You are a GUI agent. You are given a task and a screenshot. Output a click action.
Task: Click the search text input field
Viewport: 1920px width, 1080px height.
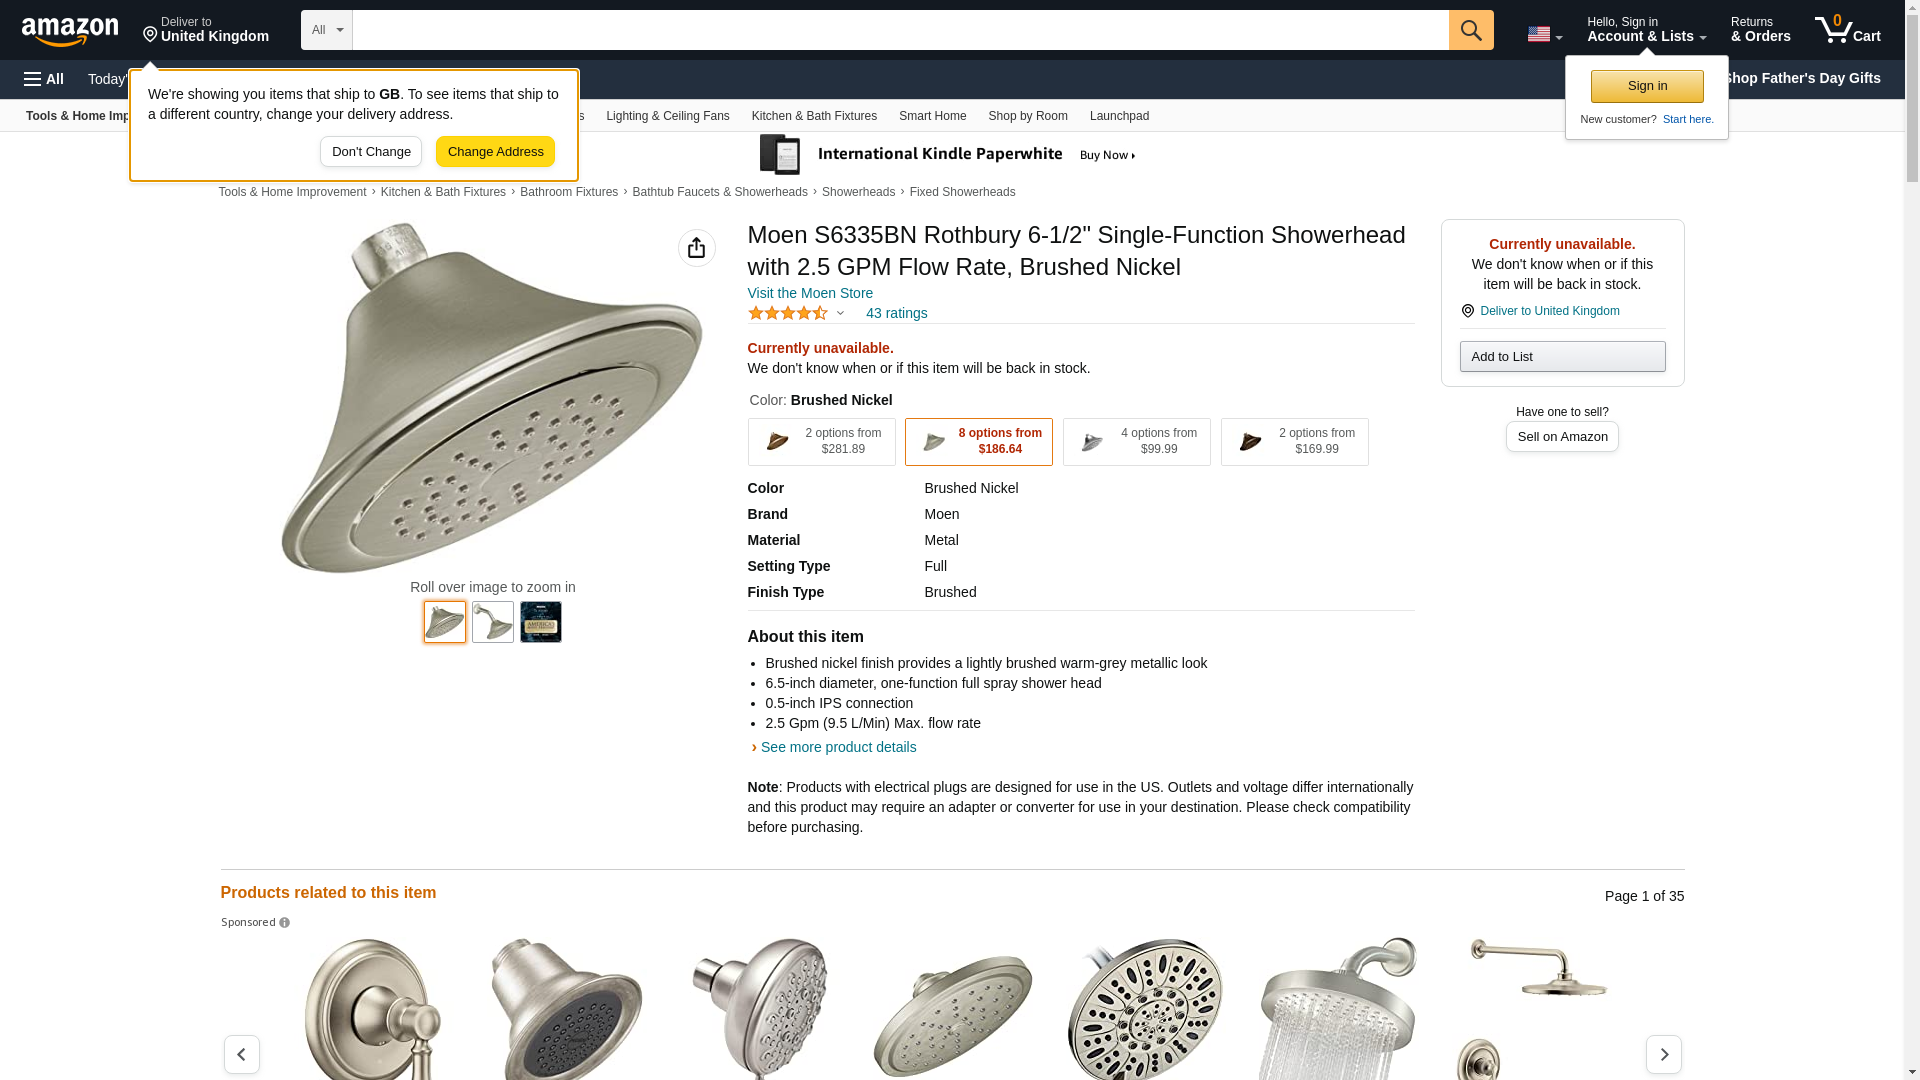click(900, 30)
